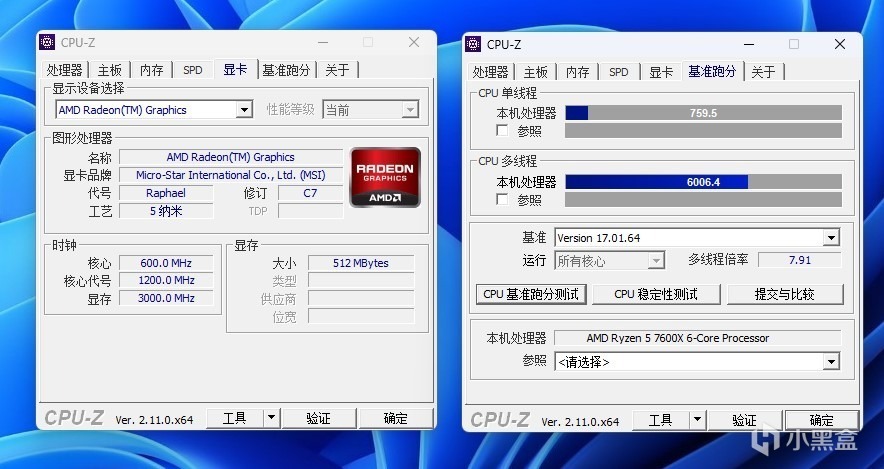Click the 512 MBytes memory size value
The height and width of the screenshot is (469, 884).
pos(361,263)
